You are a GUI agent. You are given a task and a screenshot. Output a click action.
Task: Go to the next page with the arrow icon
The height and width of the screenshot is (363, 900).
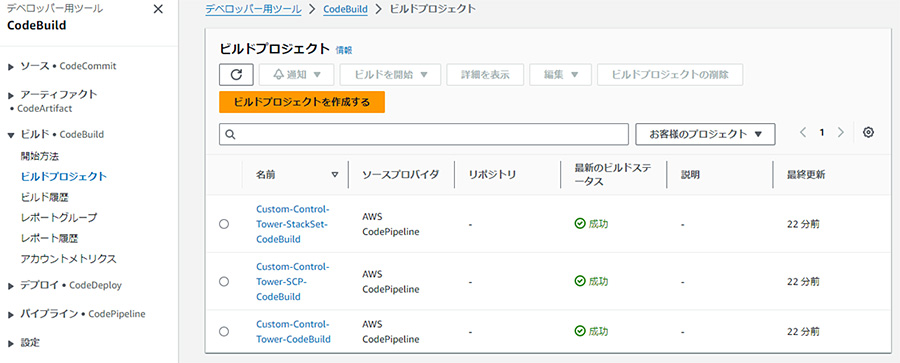[x=841, y=133]
